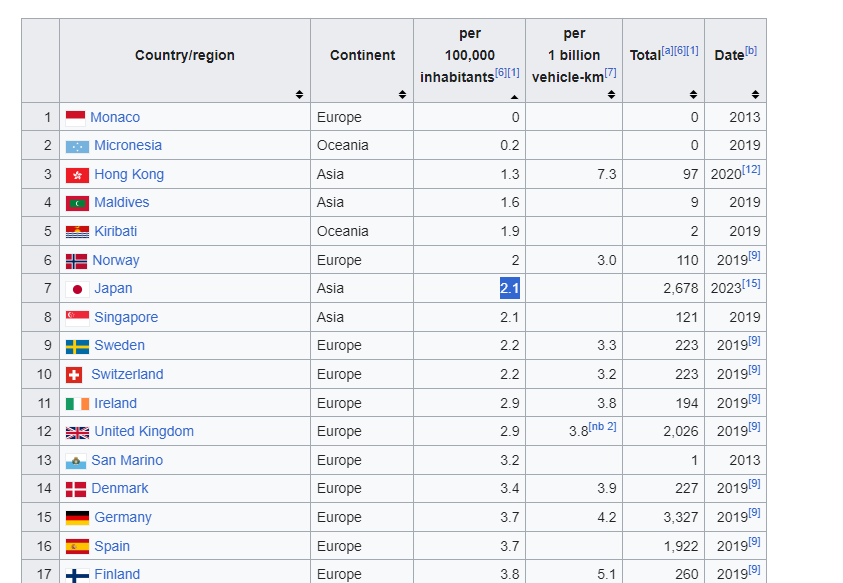843x583 pixels.
Task: Click the Norway flag icon
Action: point(76,261)
